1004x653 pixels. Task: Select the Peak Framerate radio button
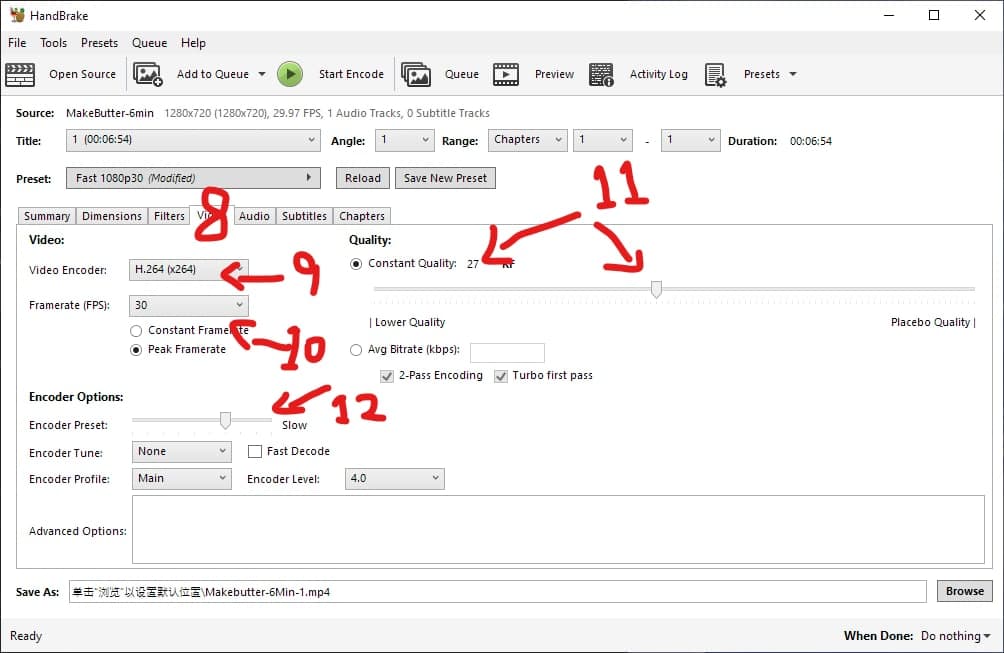coord(137,350)
